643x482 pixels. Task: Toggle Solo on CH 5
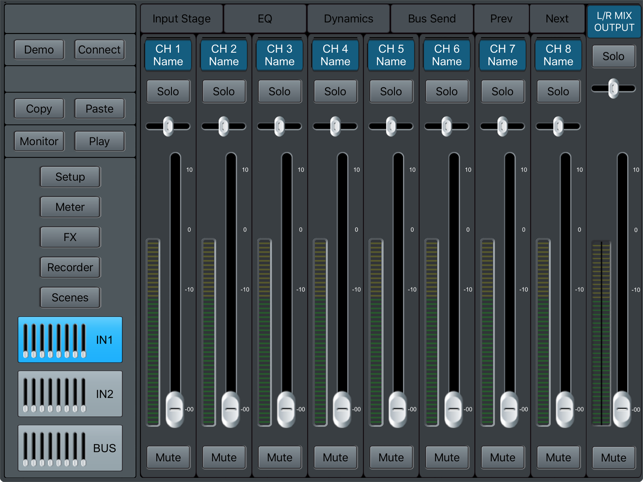391,91
